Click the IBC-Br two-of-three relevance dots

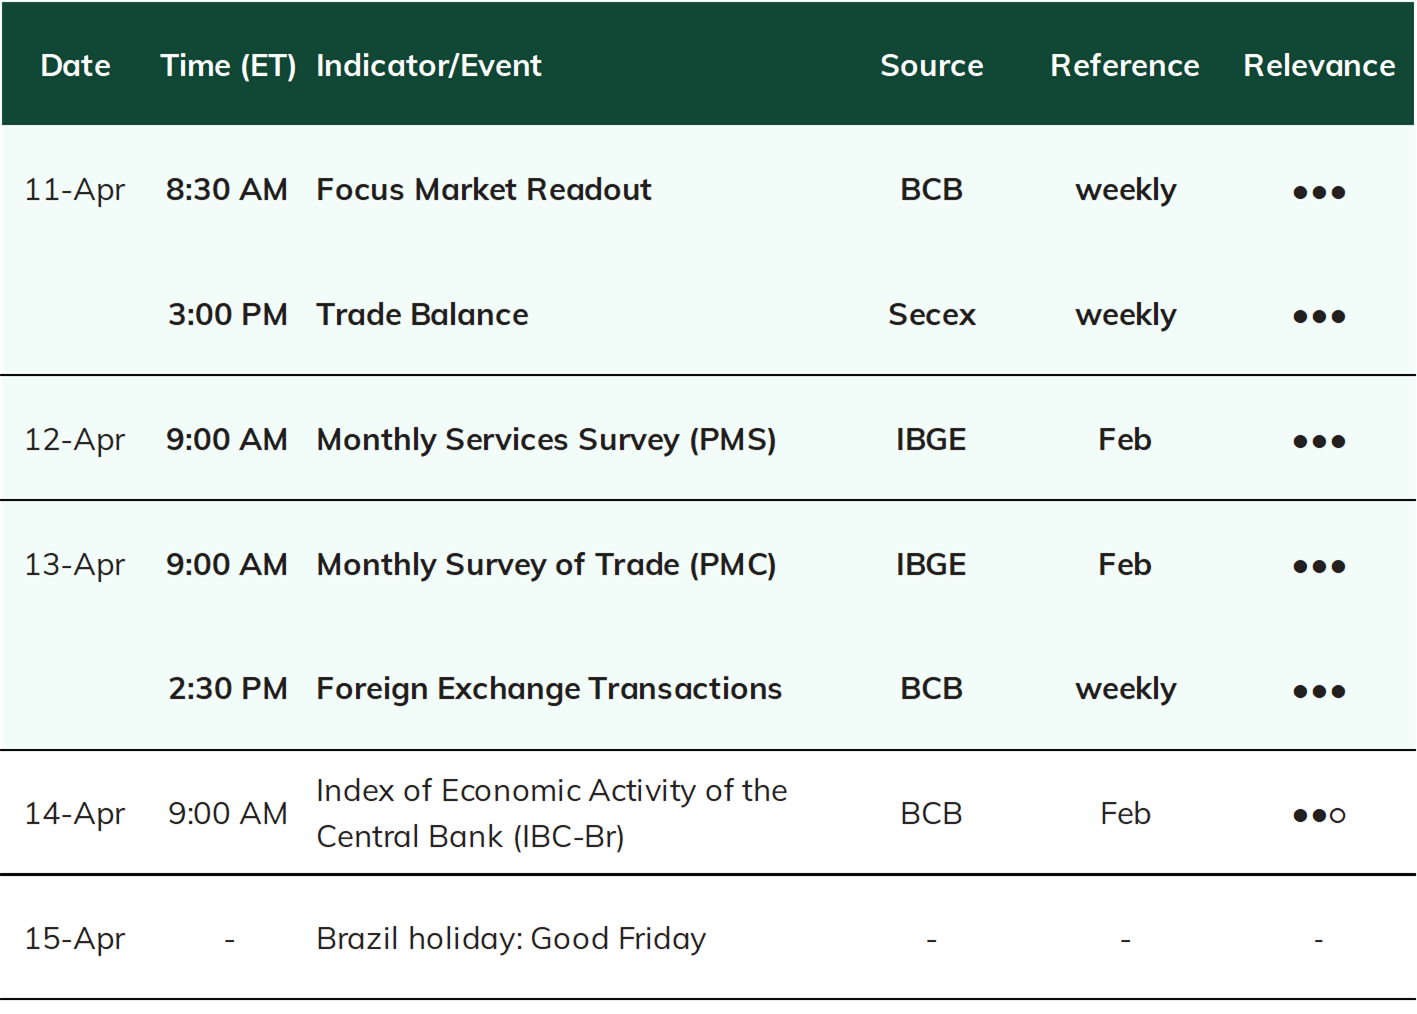point(1319,815)
